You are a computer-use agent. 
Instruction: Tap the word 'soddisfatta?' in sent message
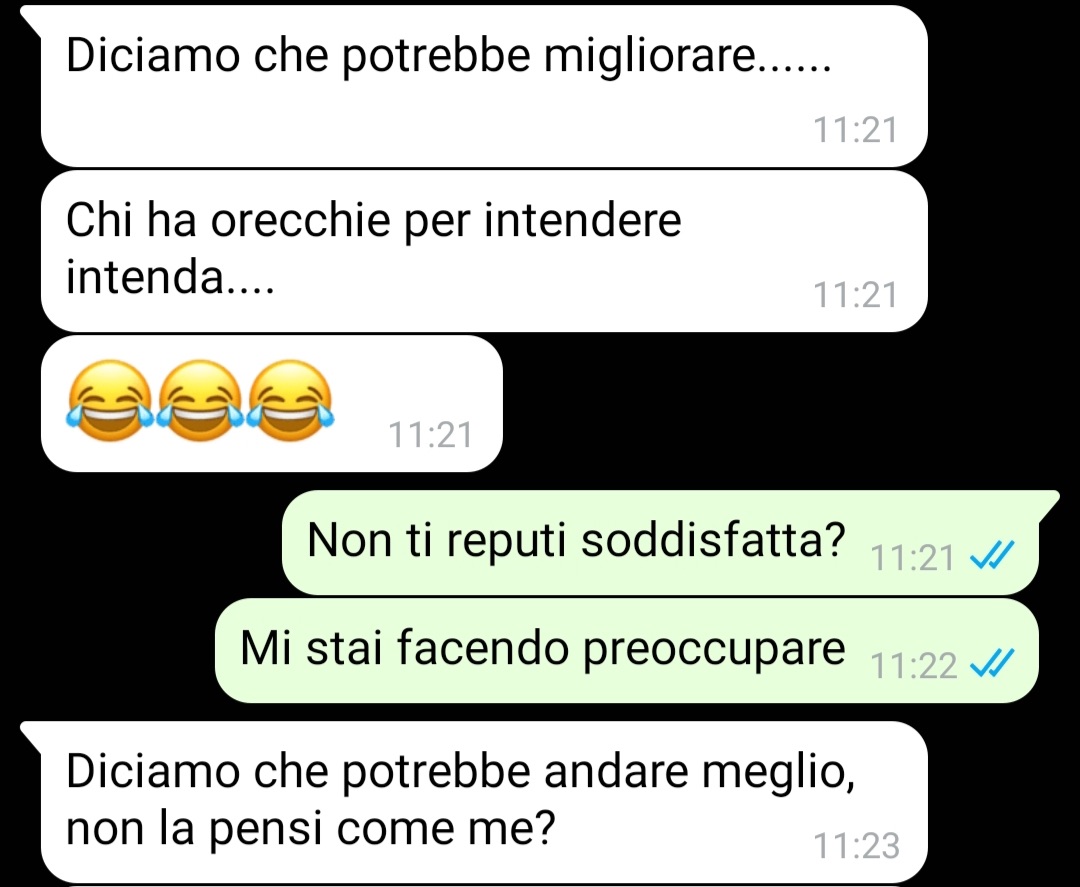point(713,539)
